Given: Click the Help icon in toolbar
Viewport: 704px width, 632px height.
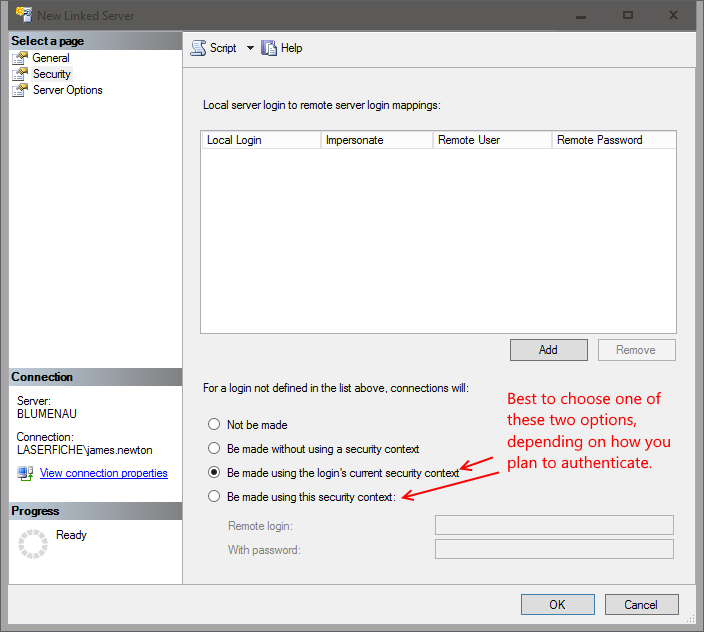Looking at the screenshot, I should 269,48.
